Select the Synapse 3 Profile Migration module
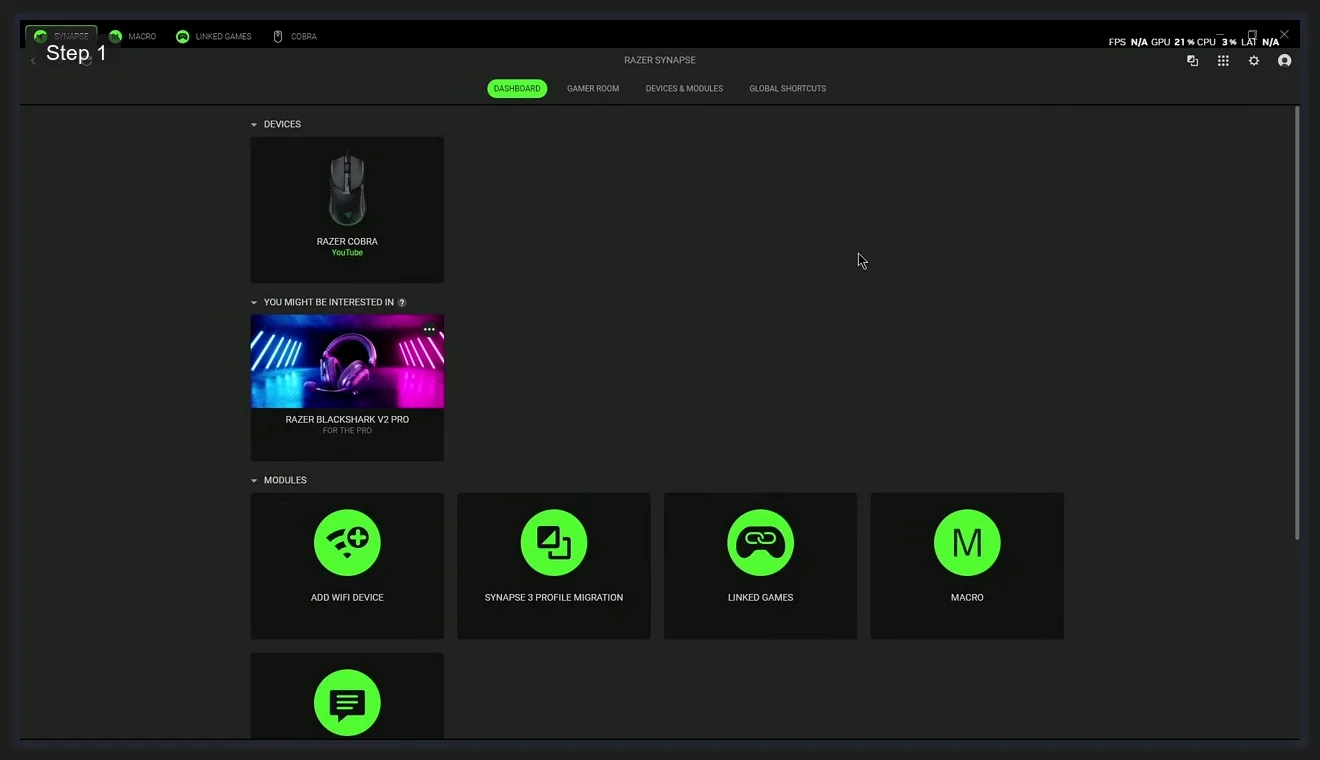This screenshot has width=1320, height=760. (x=553, y=565)
